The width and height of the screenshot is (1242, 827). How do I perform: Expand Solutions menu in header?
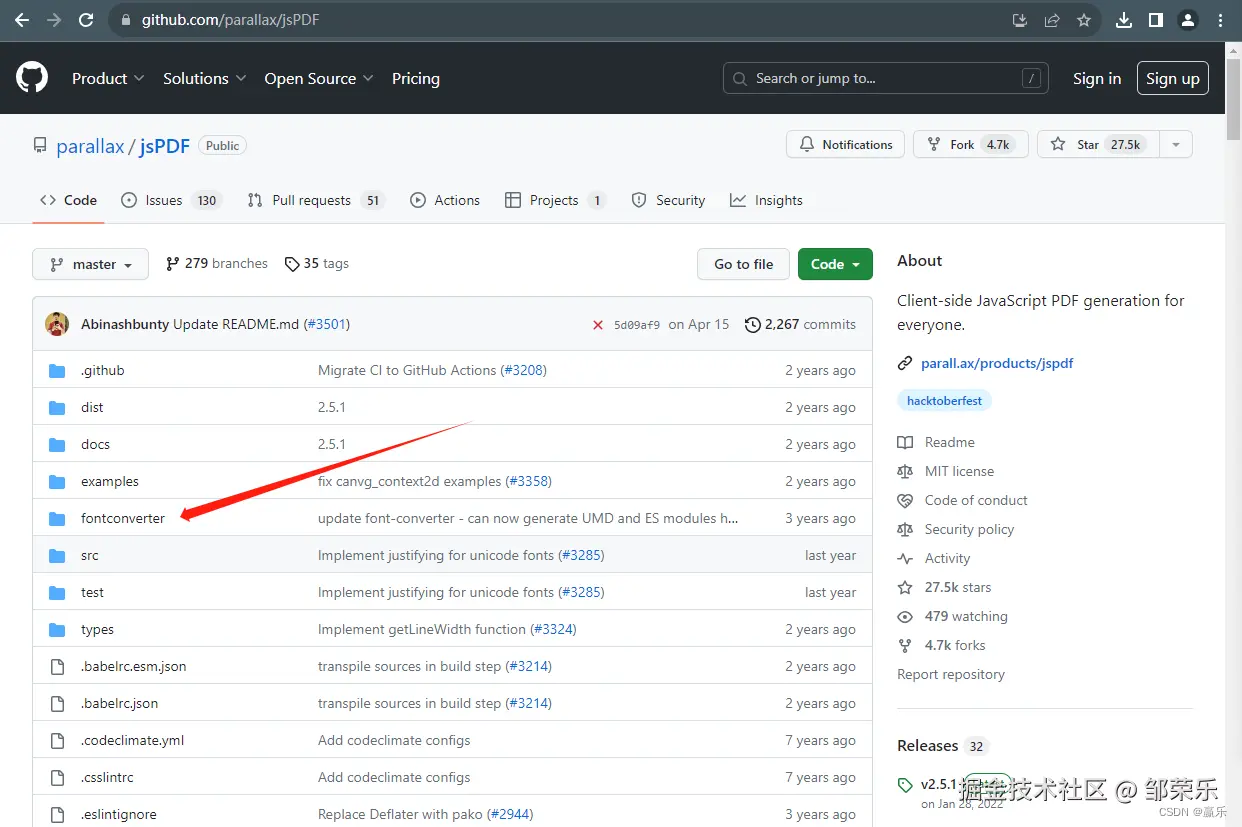204,78
